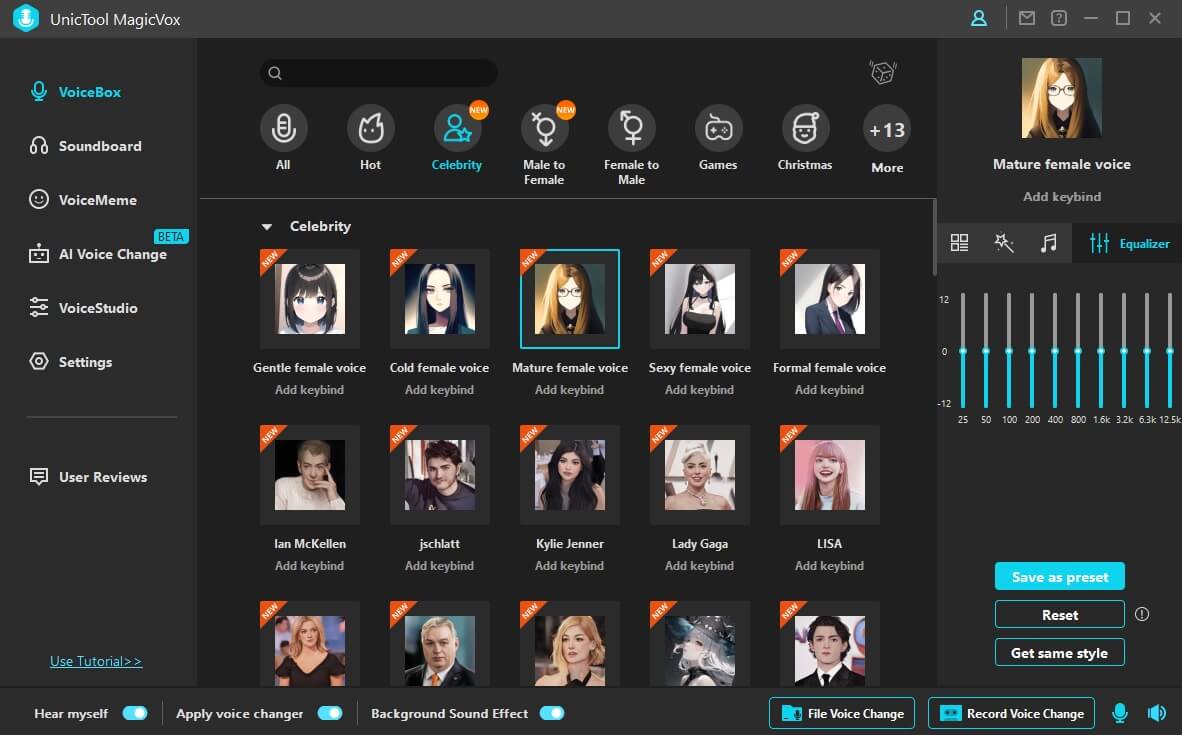Select the Cold female voice thumbnail
This screenshot has width=1182, height=735.
tap(439, 299)
